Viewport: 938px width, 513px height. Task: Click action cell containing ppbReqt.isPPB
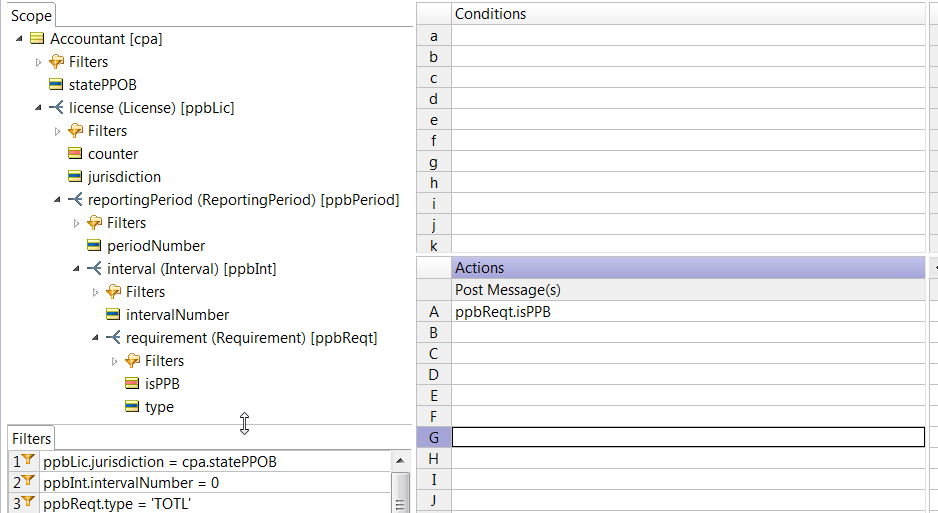pyautogui.click(x=688, y=312)
